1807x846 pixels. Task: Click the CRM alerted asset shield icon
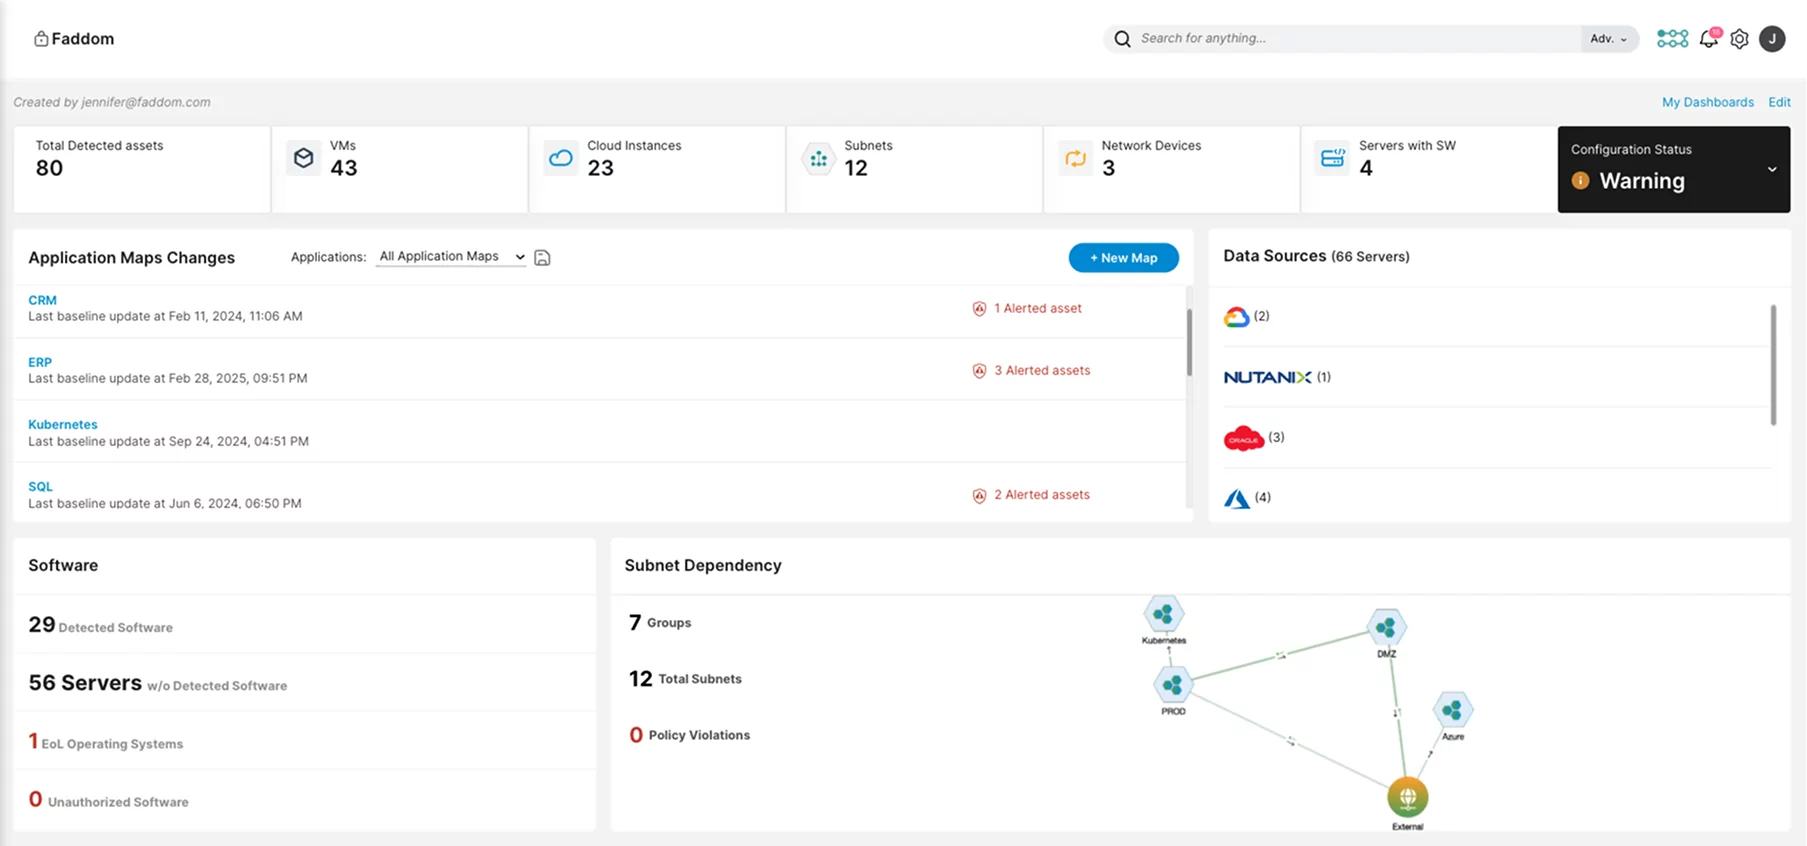(979, 309)
